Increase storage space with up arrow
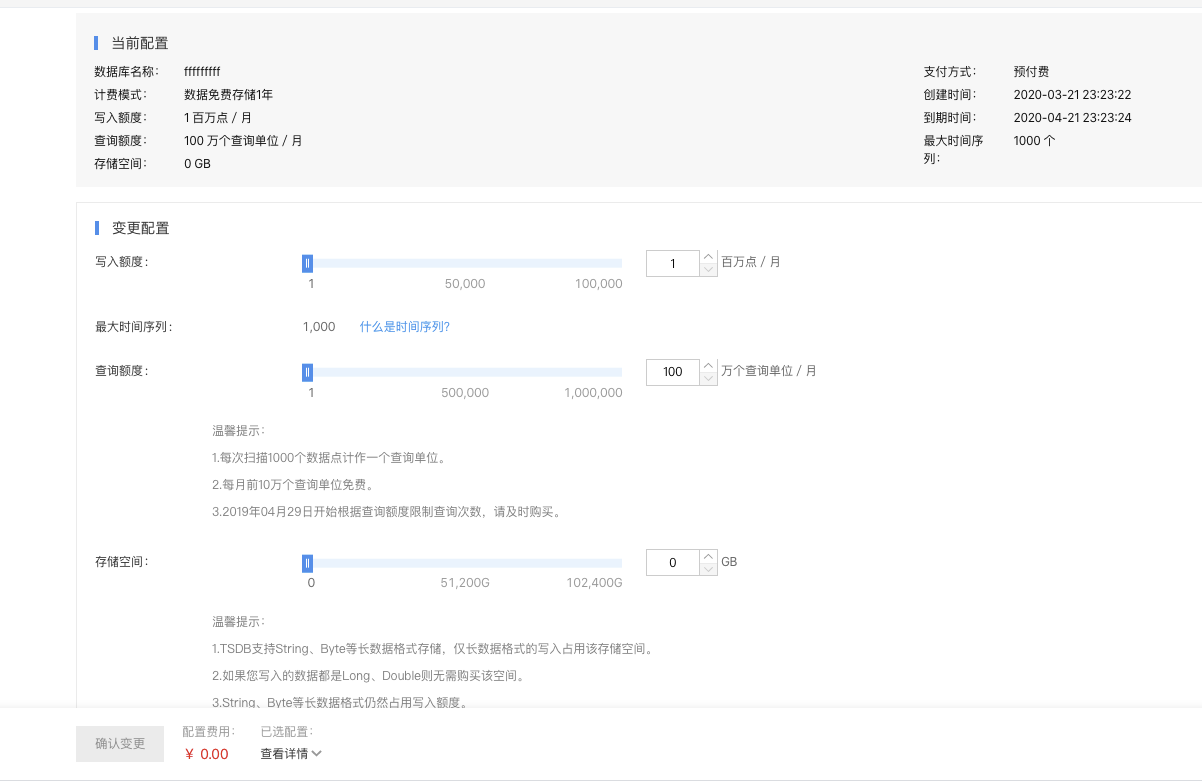 [708, 557]
